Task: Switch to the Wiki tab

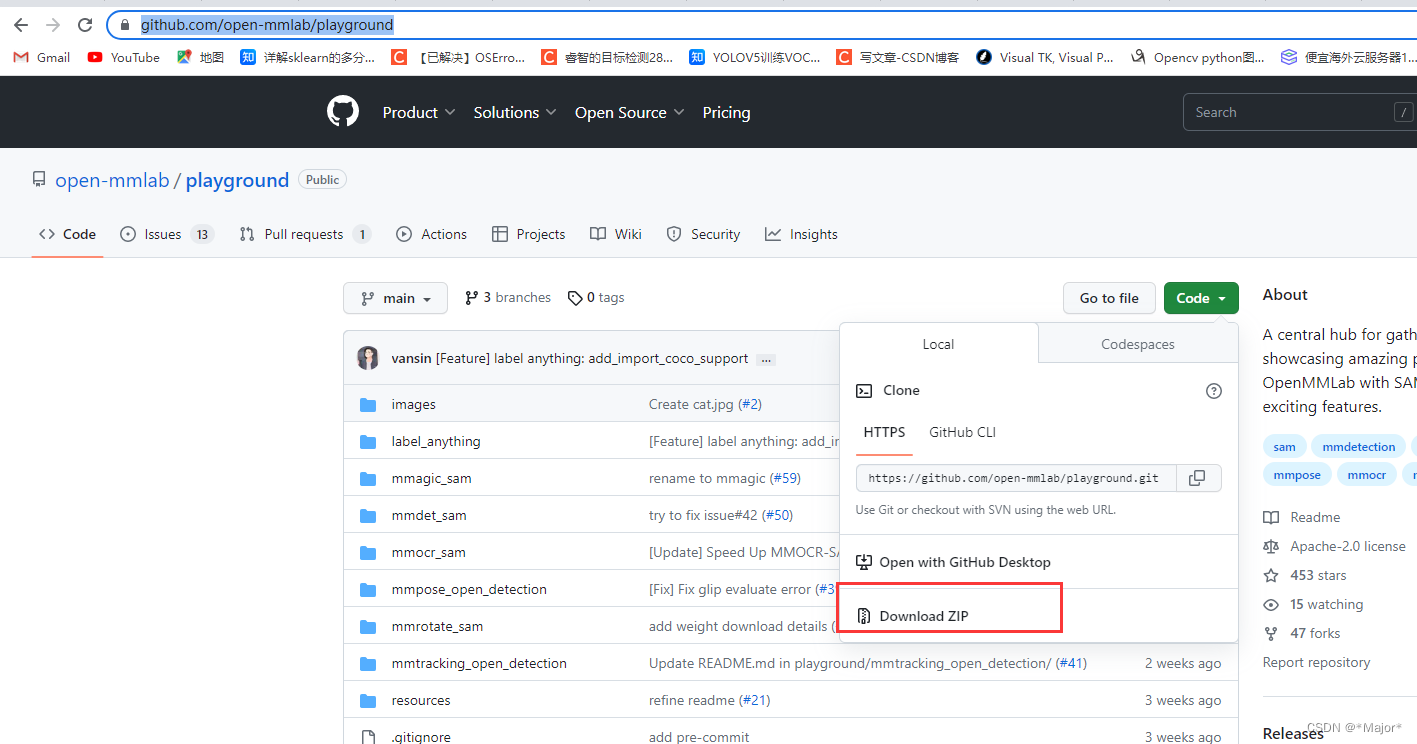Action: click(616, 234)
